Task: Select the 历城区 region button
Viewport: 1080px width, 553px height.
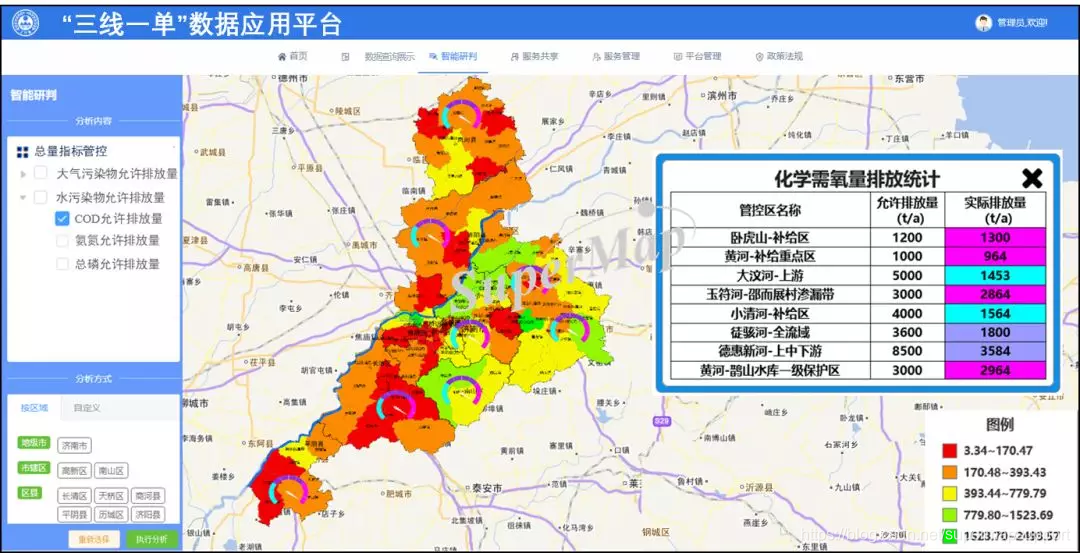Action: pyautogui.click(x=111, y=515)
